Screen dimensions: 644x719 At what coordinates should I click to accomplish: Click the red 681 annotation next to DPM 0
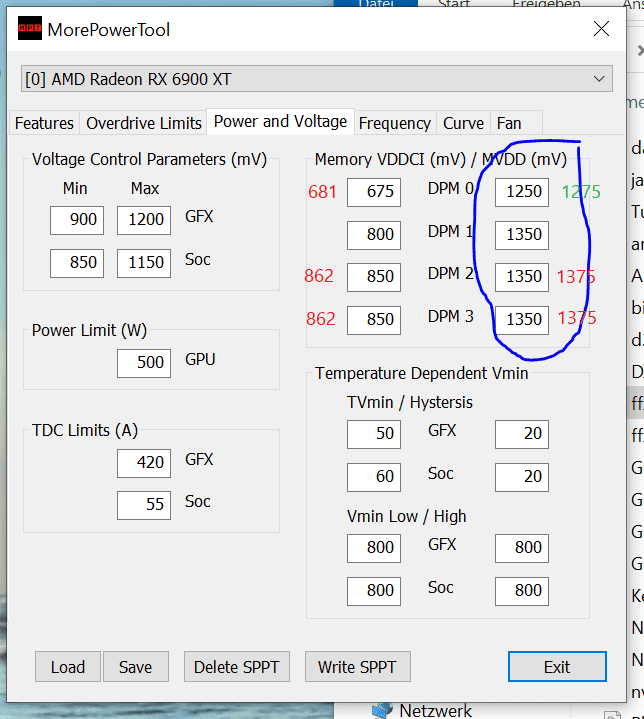(x=322, y=192)
